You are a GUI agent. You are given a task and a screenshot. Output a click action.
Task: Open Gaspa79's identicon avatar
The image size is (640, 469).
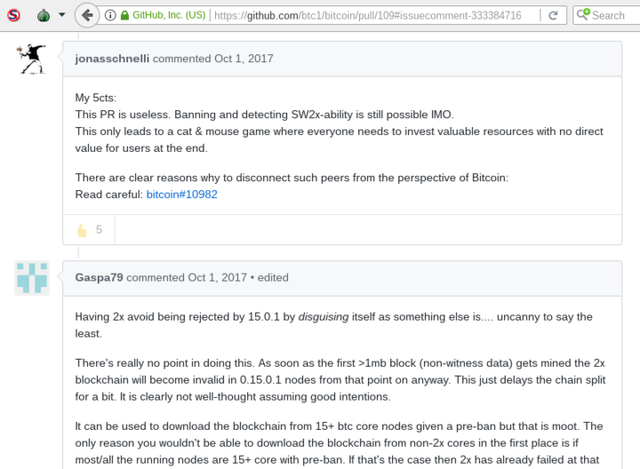click(32, 278)
